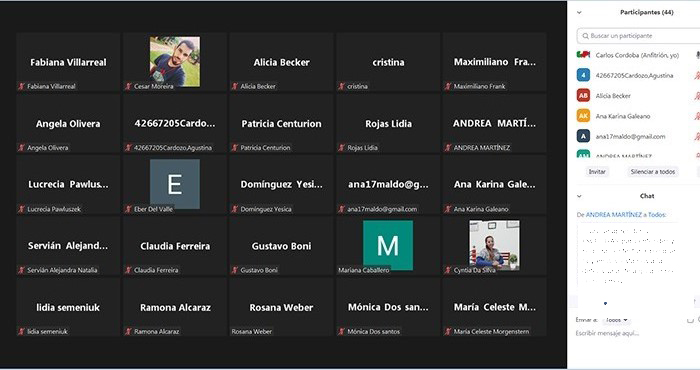Click muted mic icon on Ana Karina Galeano tile
The height and width of the screenshot is (370, 700).
coord(448,209)
